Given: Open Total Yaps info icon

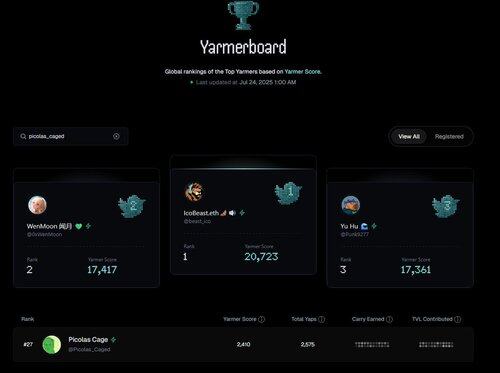Looking at the screenshot, I should pyautogui.click(x=321, y=319).
